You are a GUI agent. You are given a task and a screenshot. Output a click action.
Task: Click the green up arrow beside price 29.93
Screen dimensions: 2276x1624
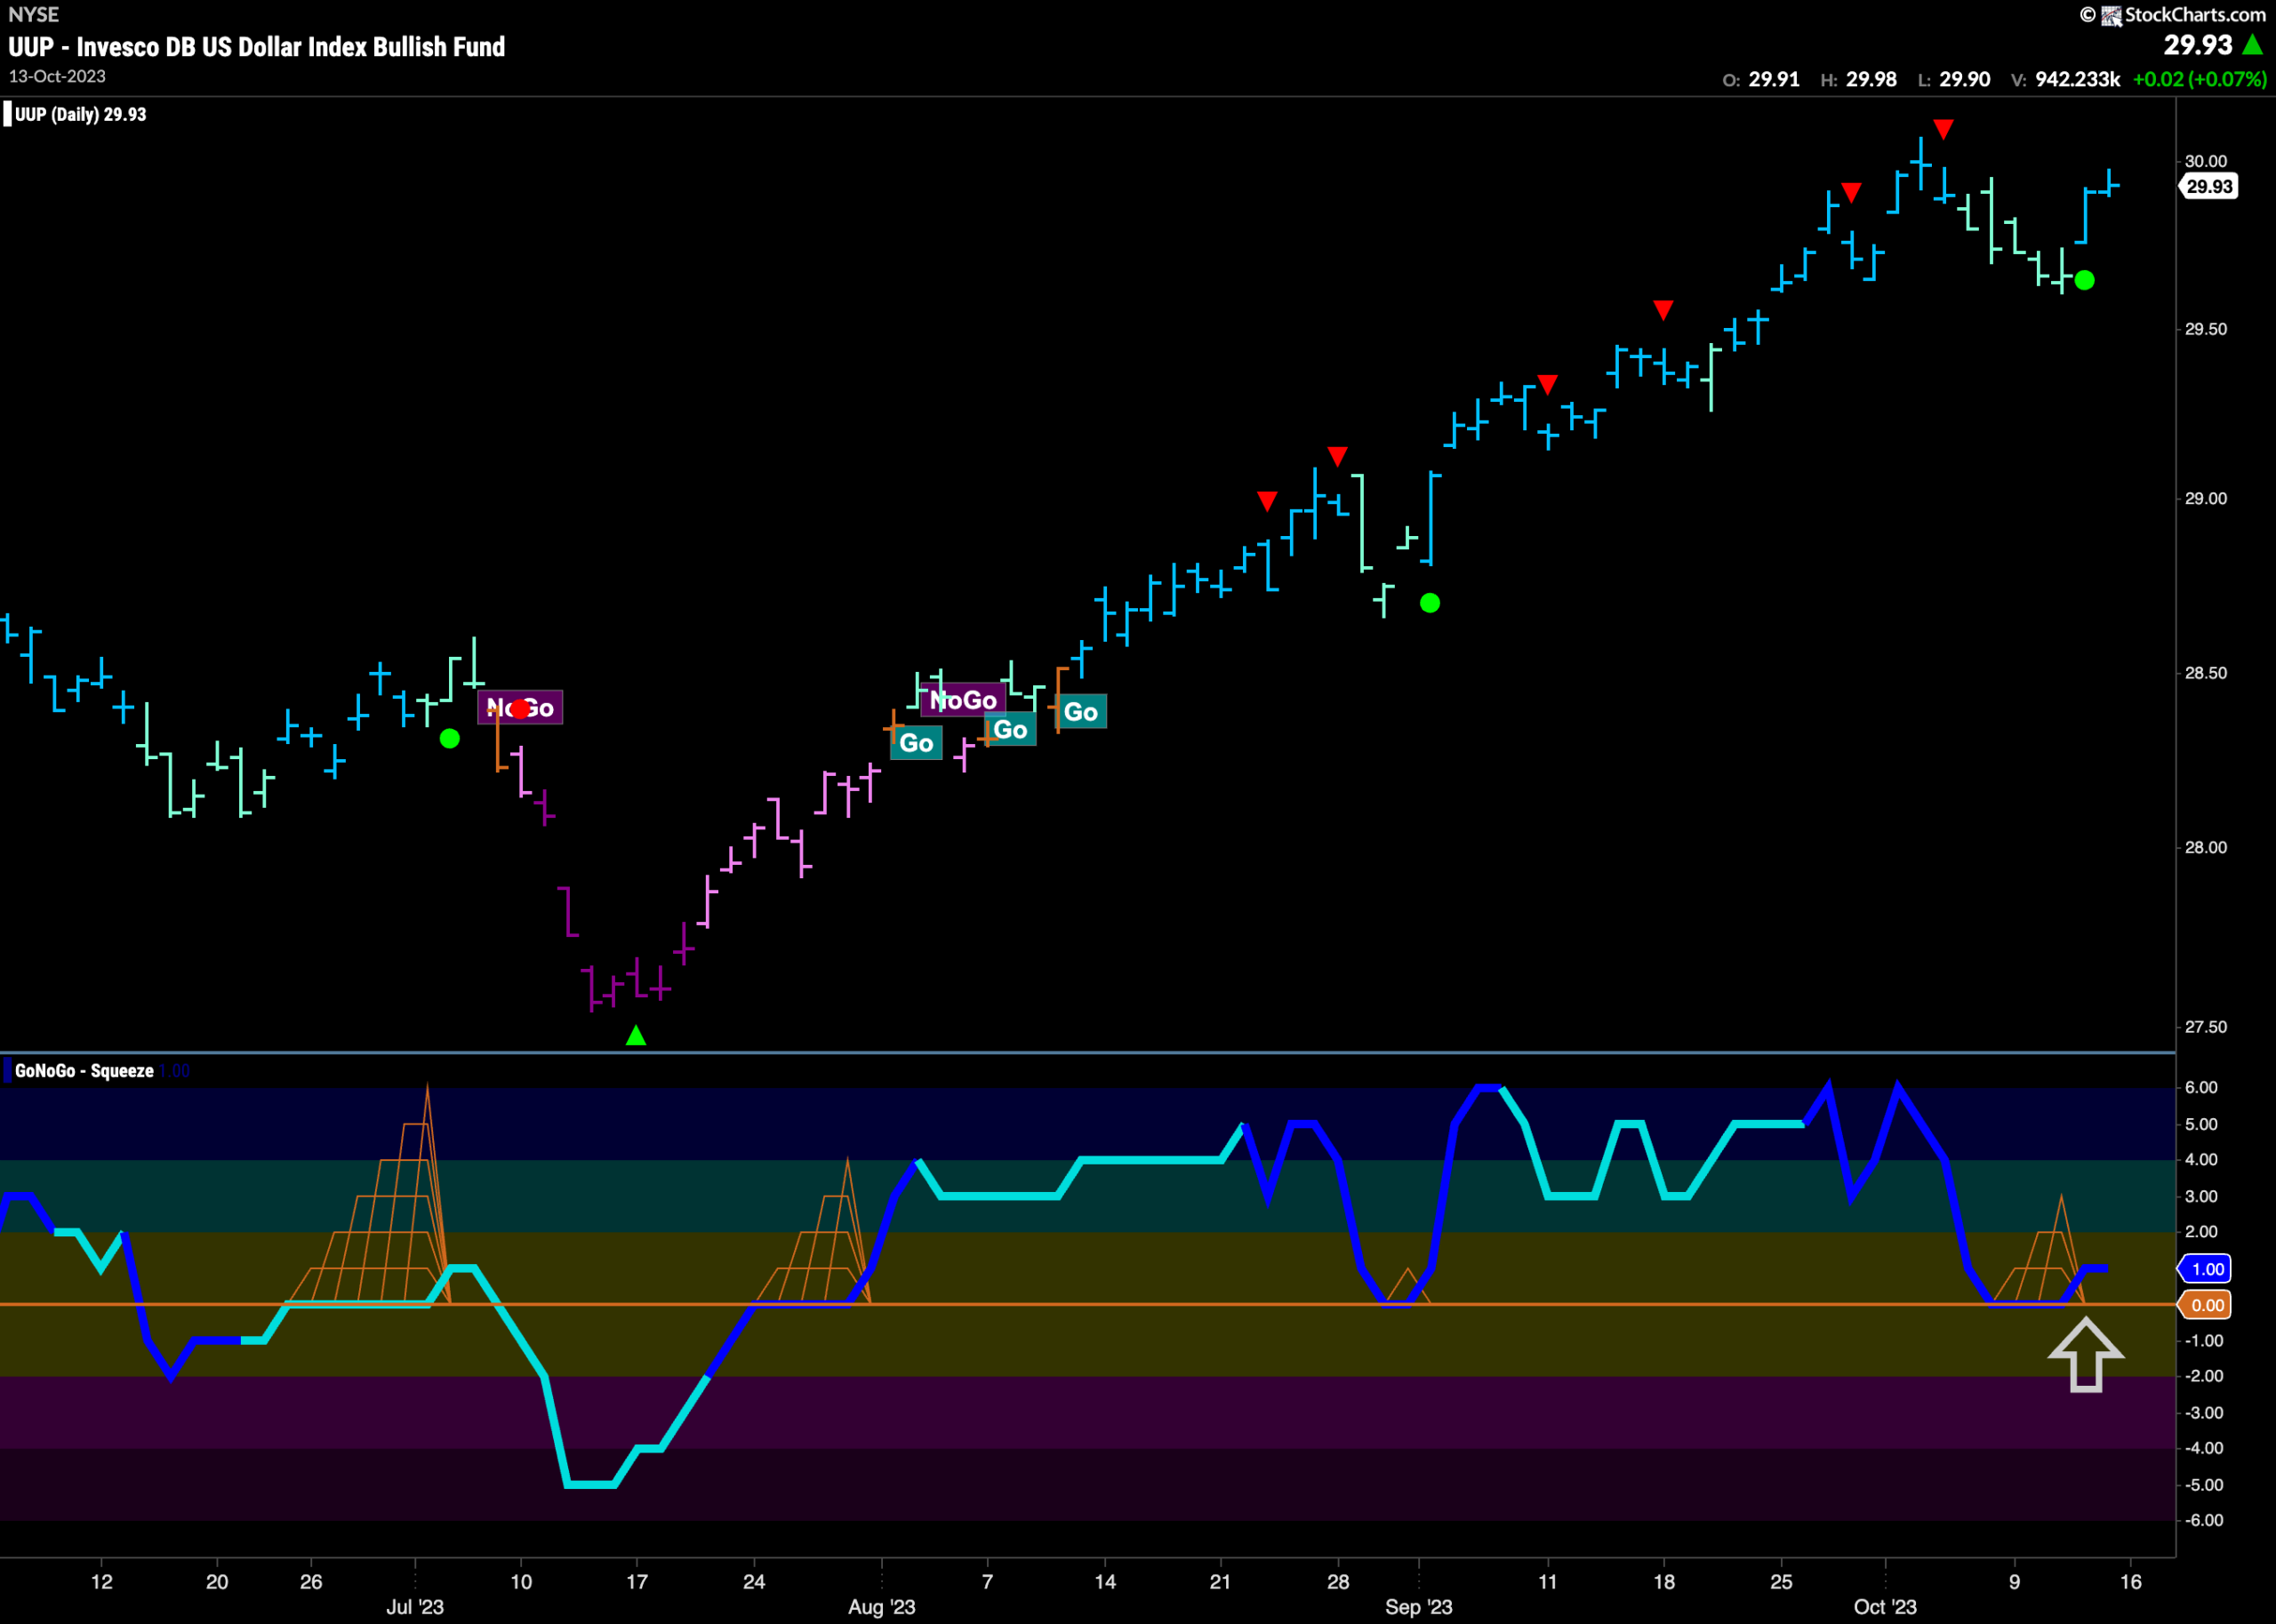pyautogui.click(x=2253, y=45)
